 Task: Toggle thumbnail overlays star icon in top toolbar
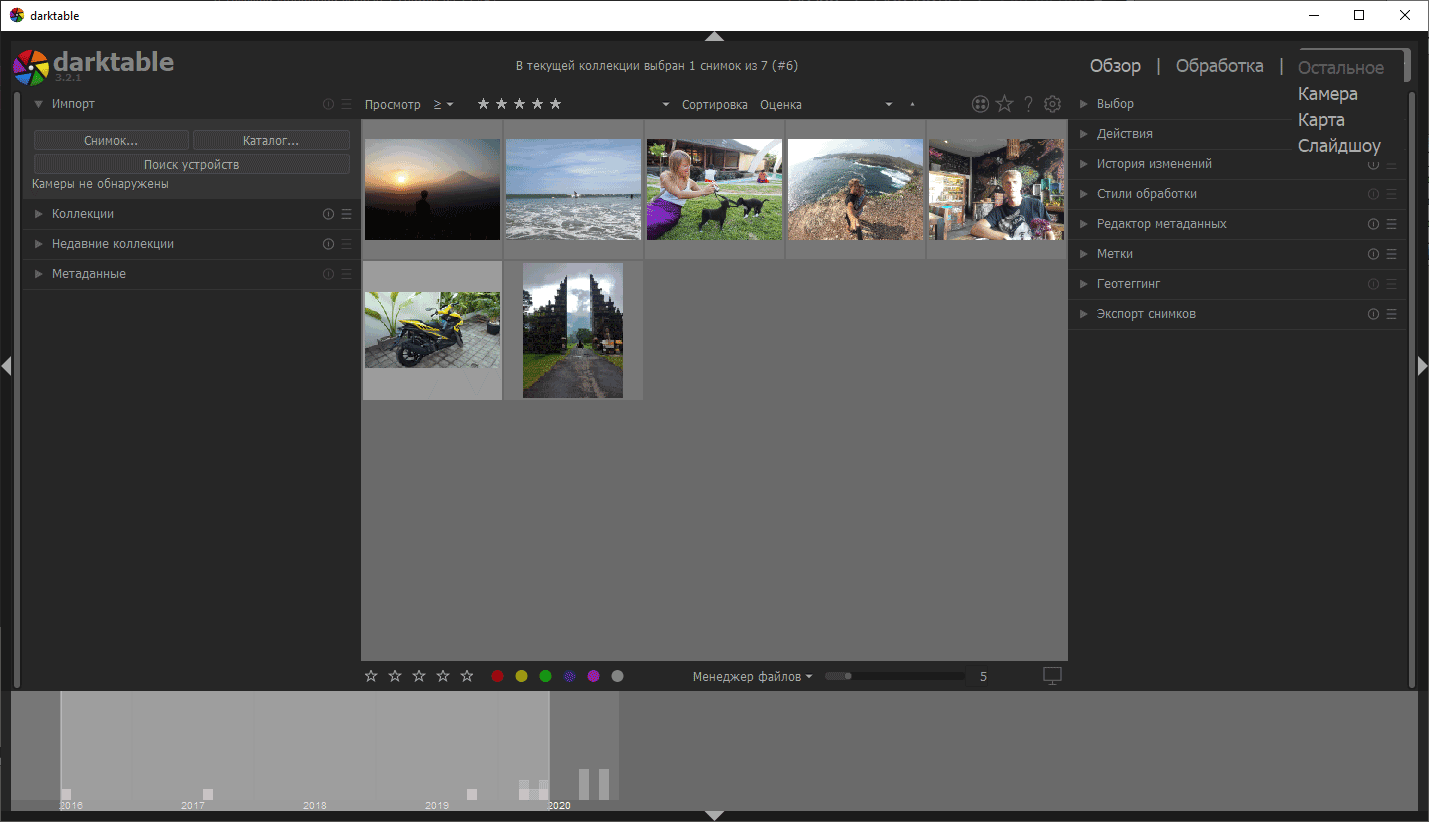(x=1004, y=104)
